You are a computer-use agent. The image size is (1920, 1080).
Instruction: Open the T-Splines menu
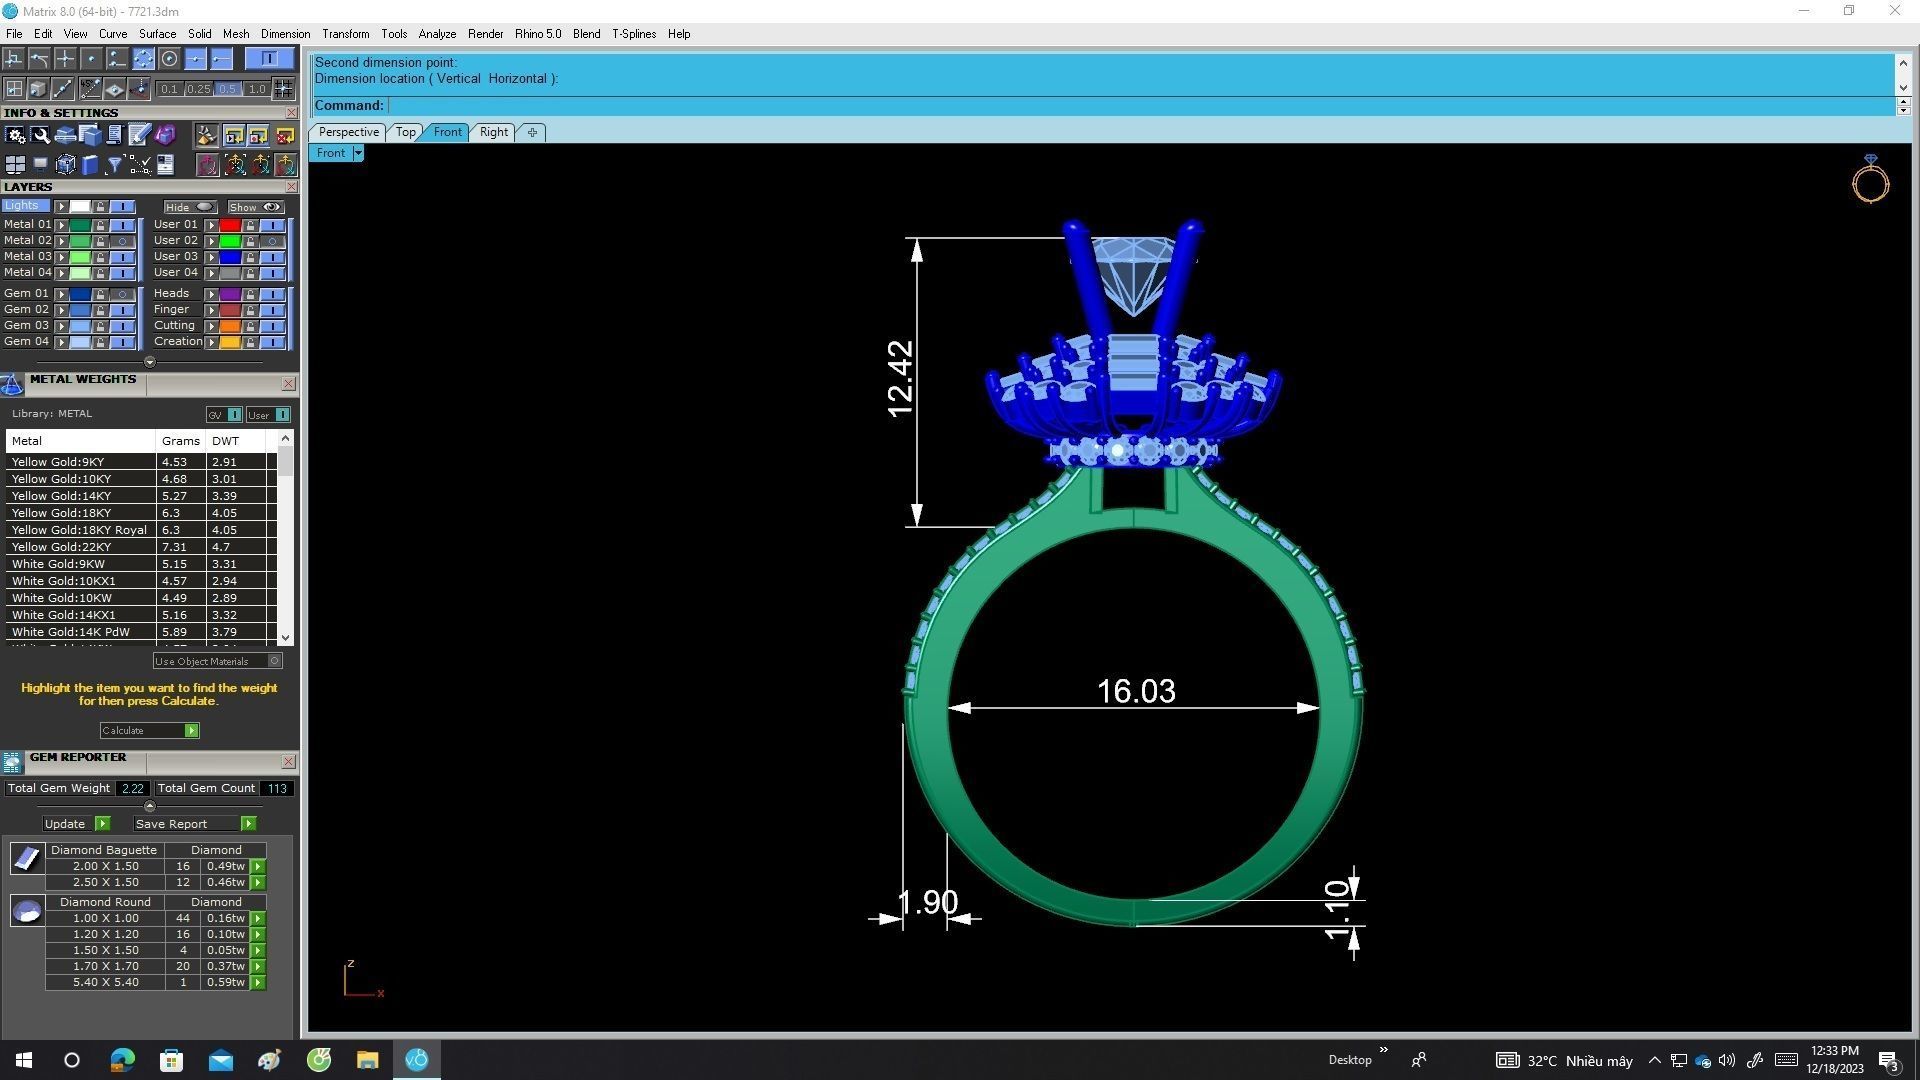(634, 34)
